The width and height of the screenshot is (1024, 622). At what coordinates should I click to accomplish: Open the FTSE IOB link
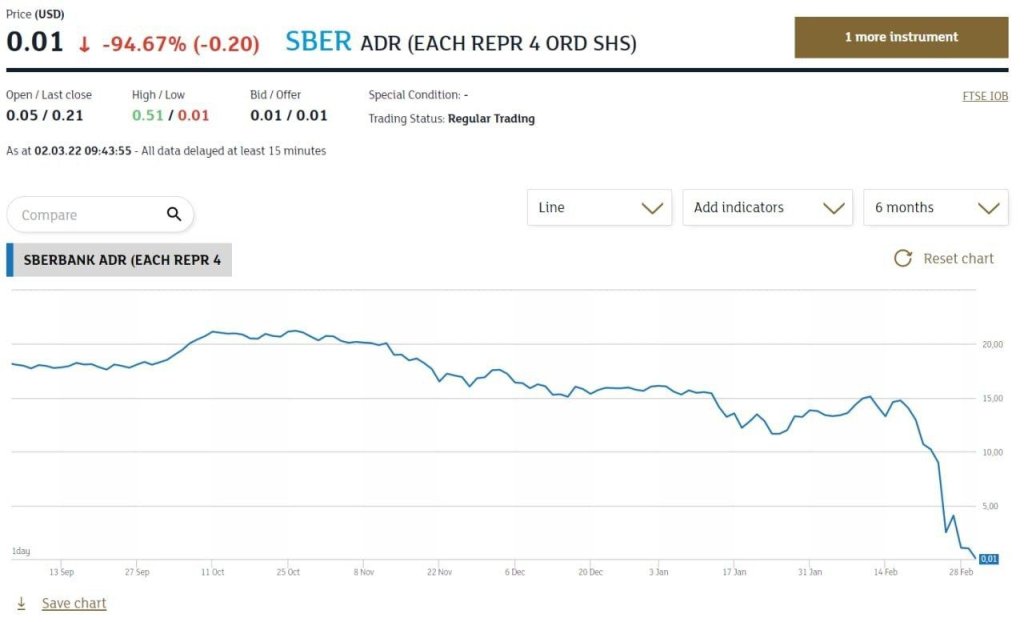(984, 97)
